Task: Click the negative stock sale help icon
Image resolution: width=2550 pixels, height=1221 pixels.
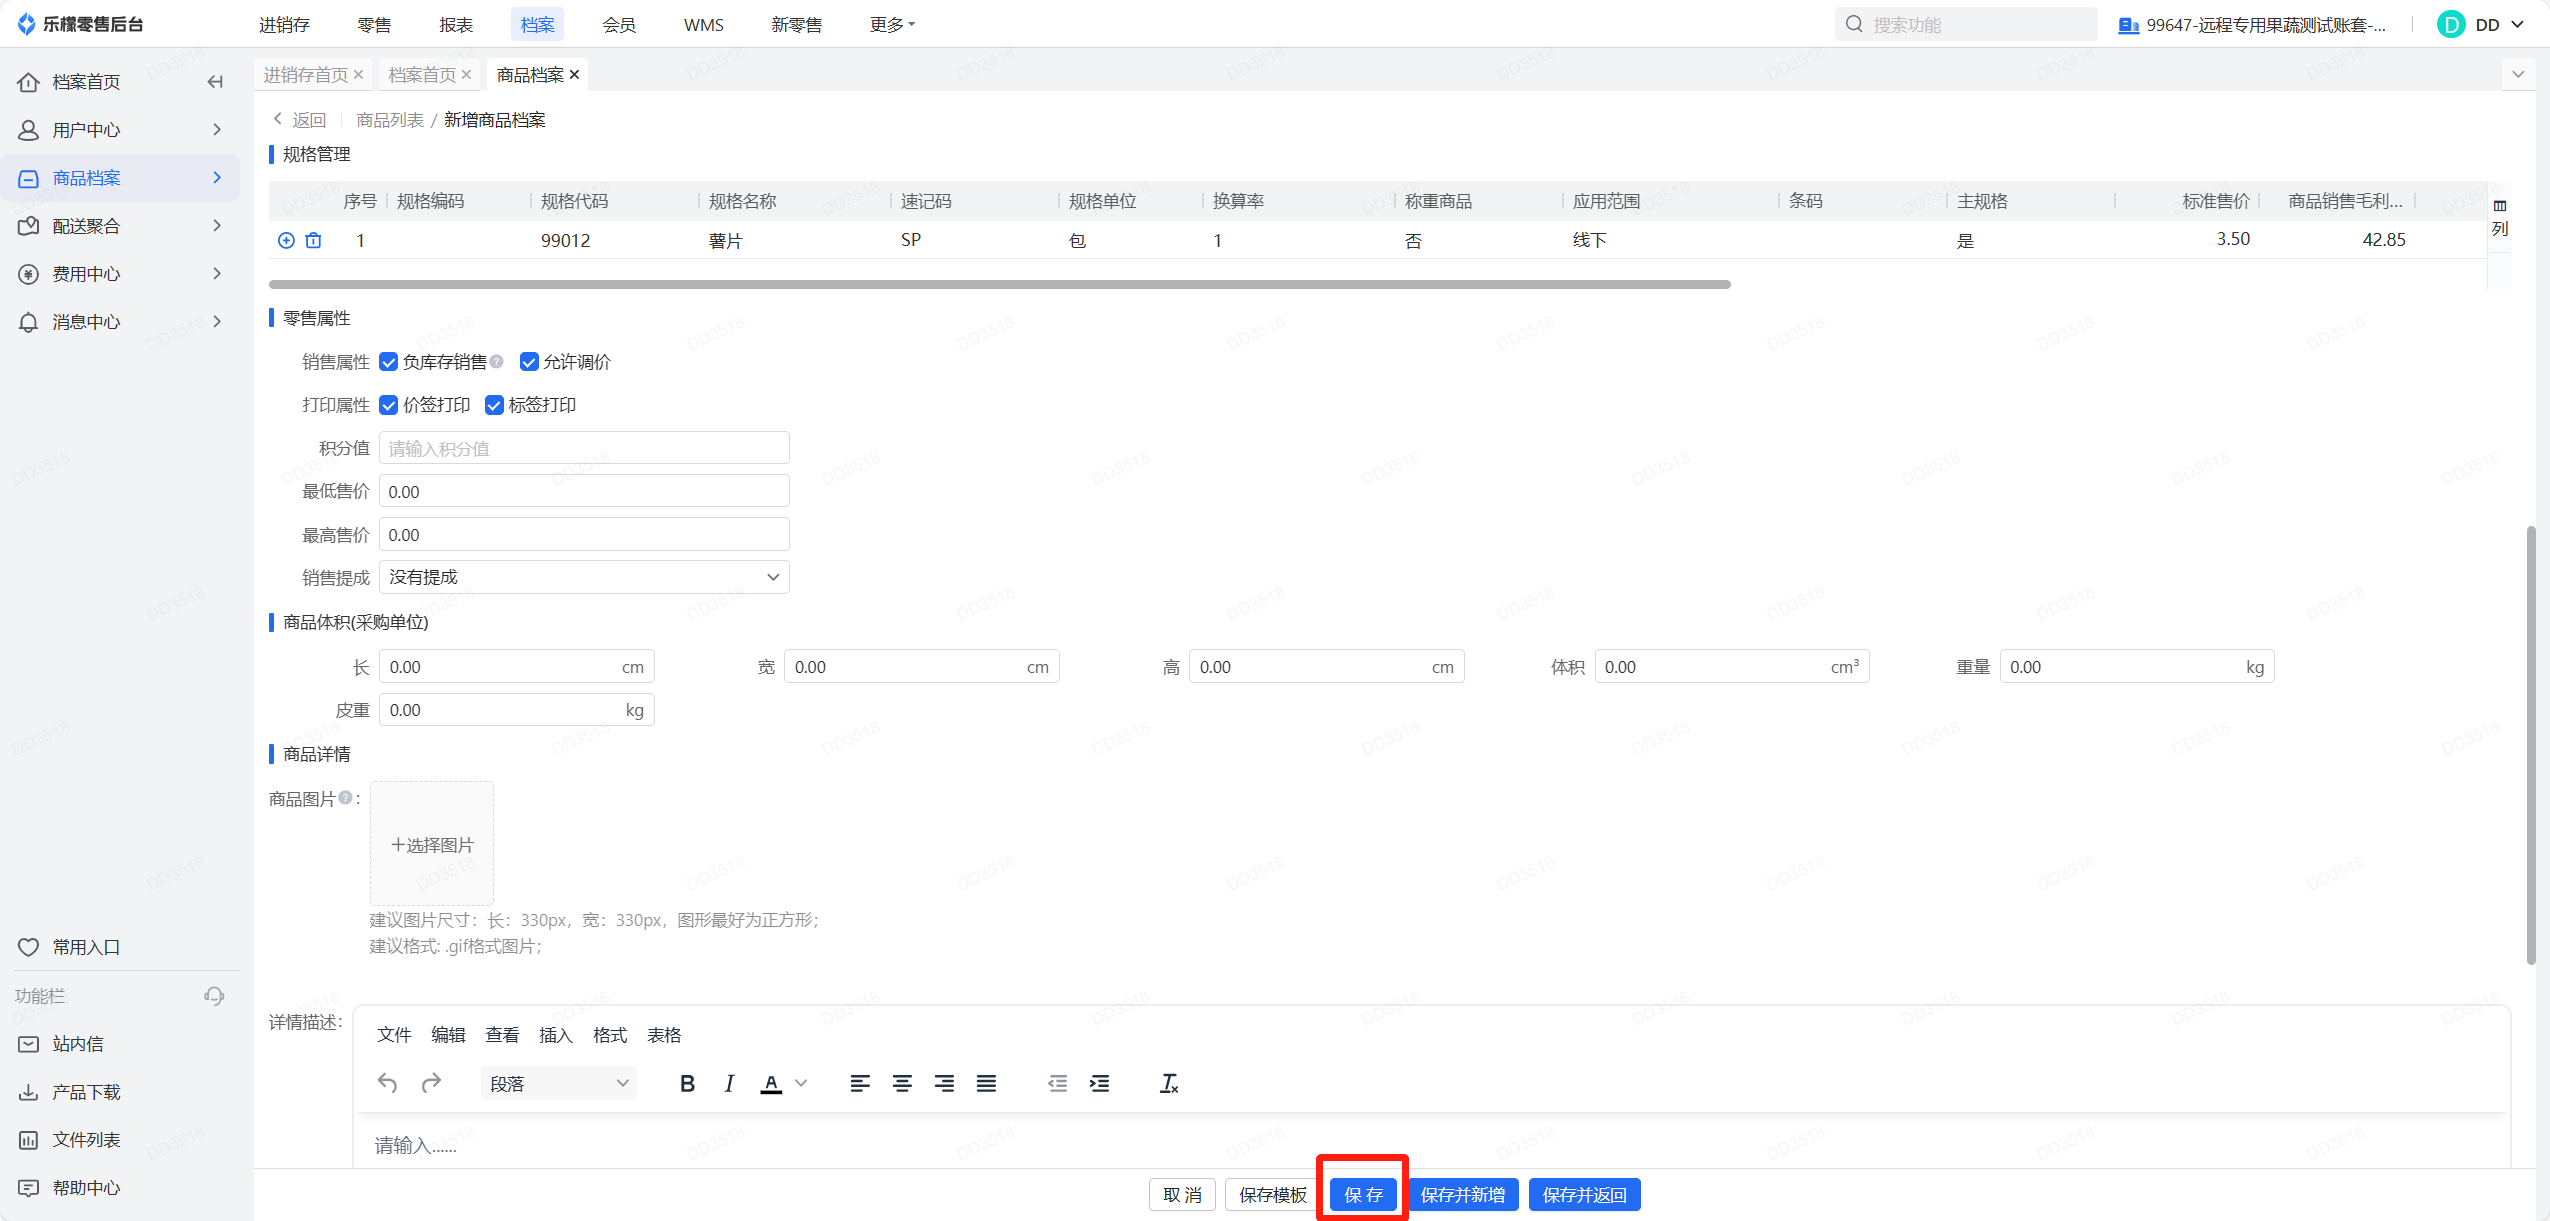Action: [x=497, y=362]
